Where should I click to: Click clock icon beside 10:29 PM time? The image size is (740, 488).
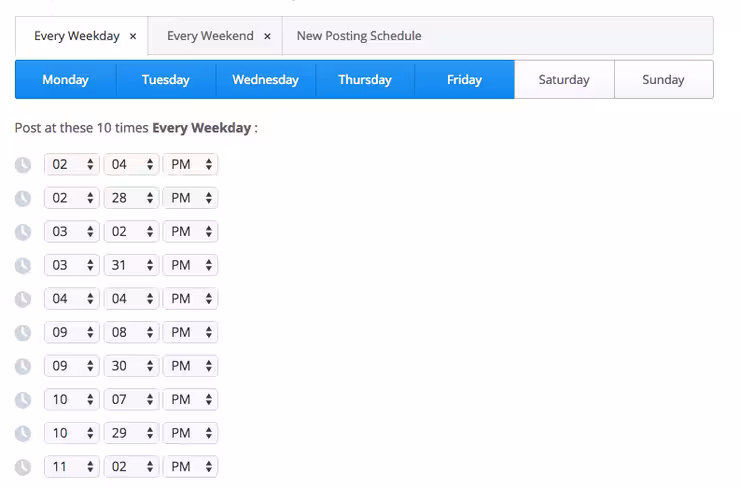(23, 433)
